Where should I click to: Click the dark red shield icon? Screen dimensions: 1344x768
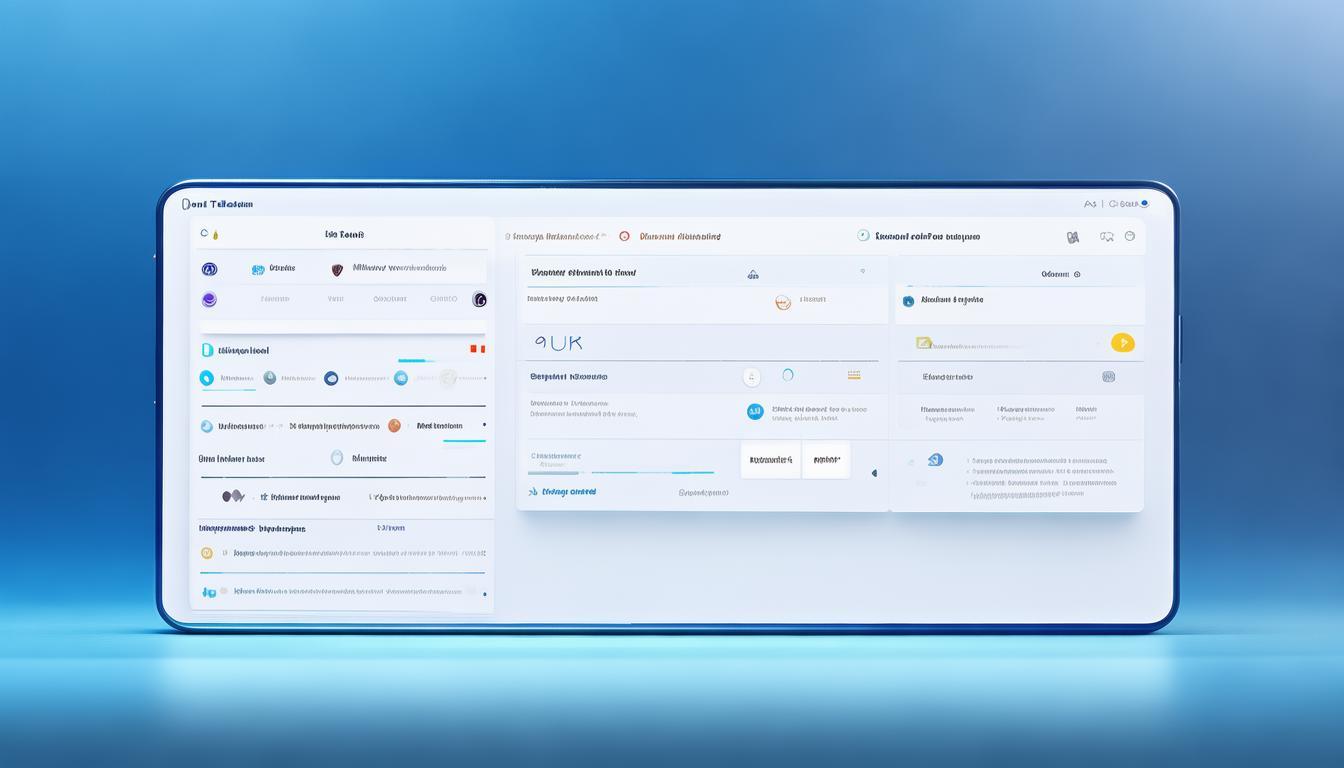click(337, 269)
